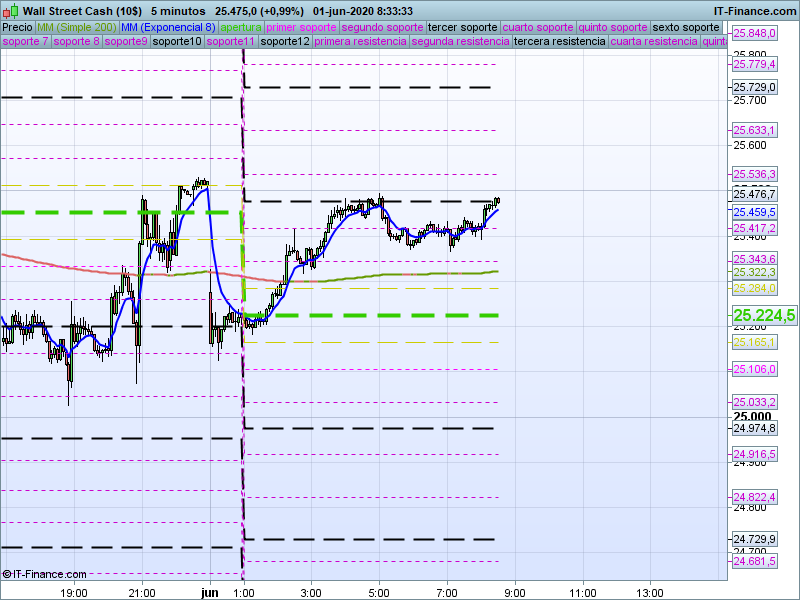The height and width of the screenshot is (600, 800).
Task: Select the MM (Simple 200) legend label
Action: tap(77, 28)
